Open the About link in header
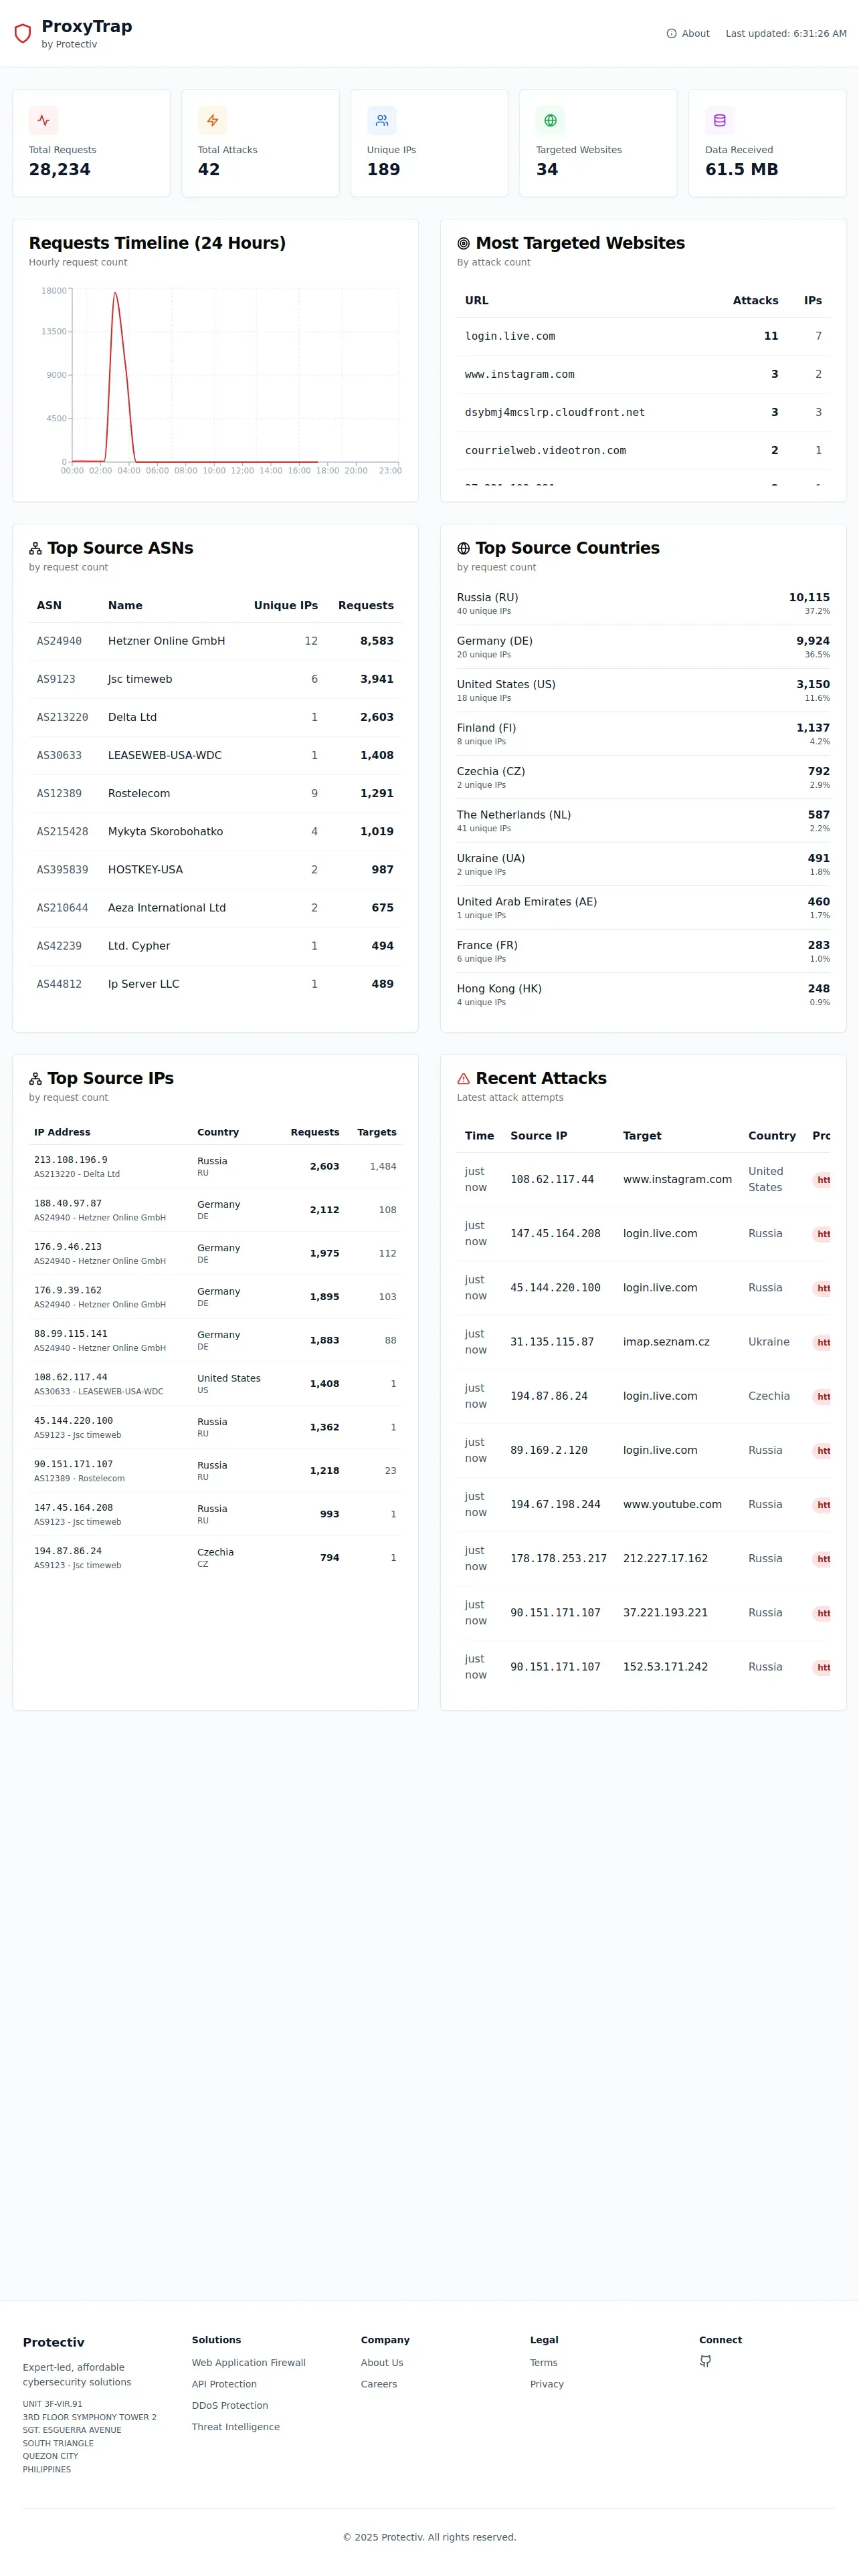The image size is (859, 2576). tap(688, 34)
